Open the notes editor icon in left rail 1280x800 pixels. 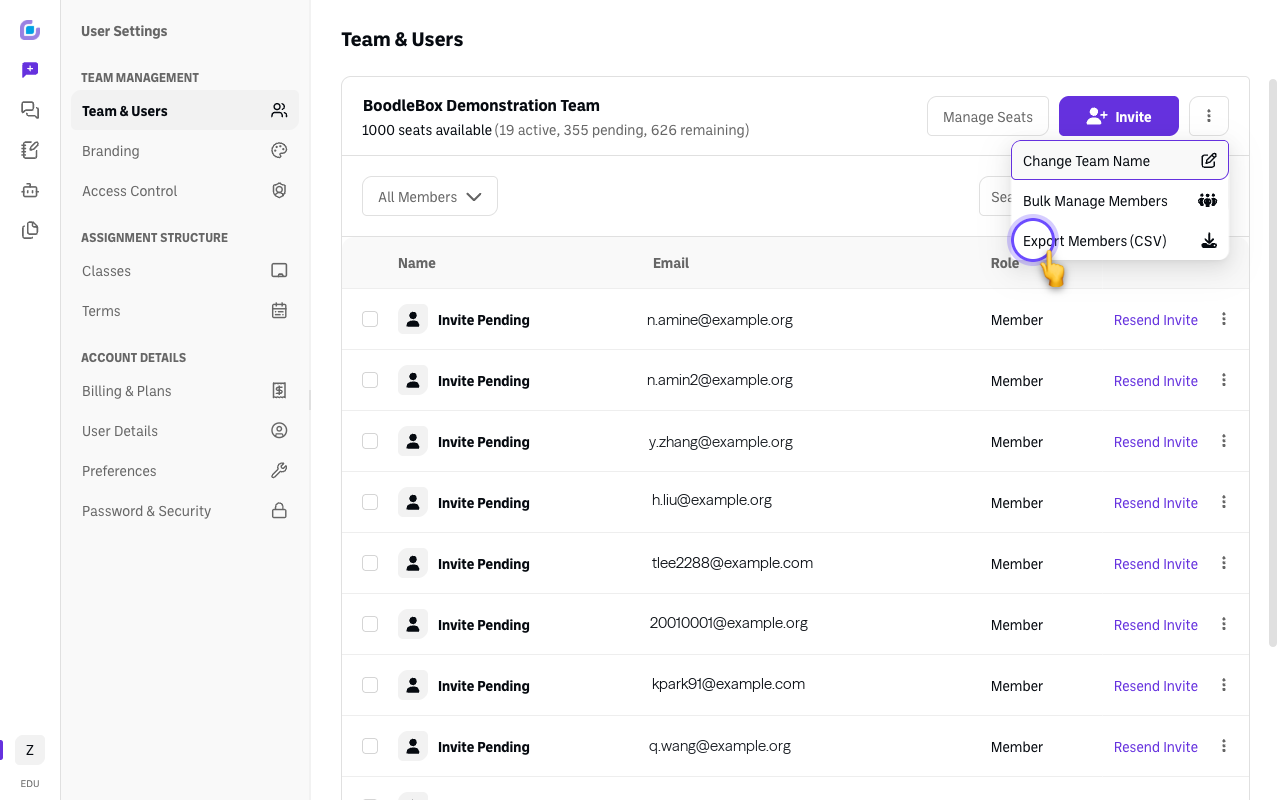30,150
